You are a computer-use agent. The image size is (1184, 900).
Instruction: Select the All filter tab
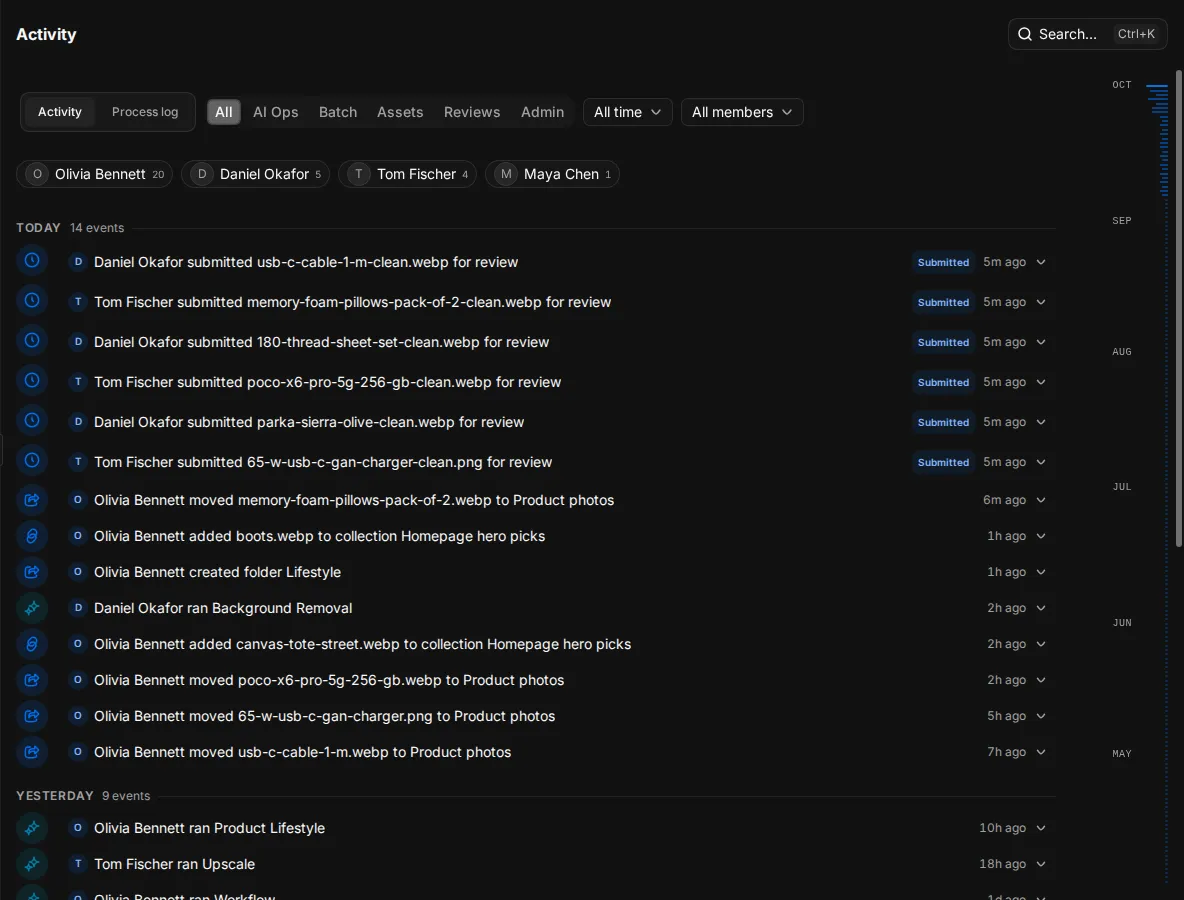224,112
